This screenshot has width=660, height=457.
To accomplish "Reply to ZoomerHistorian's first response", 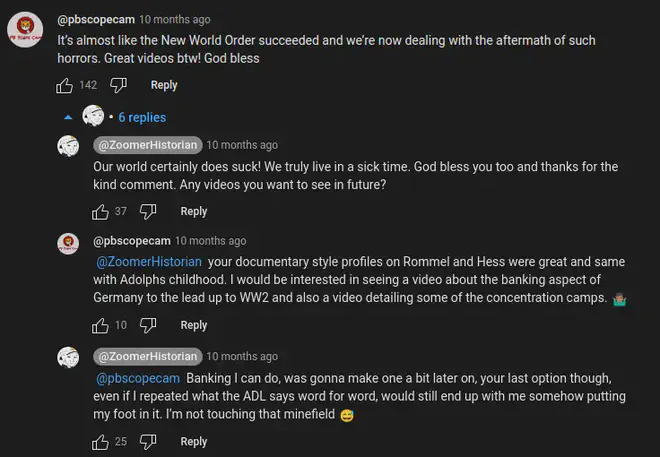I will 194,212.
